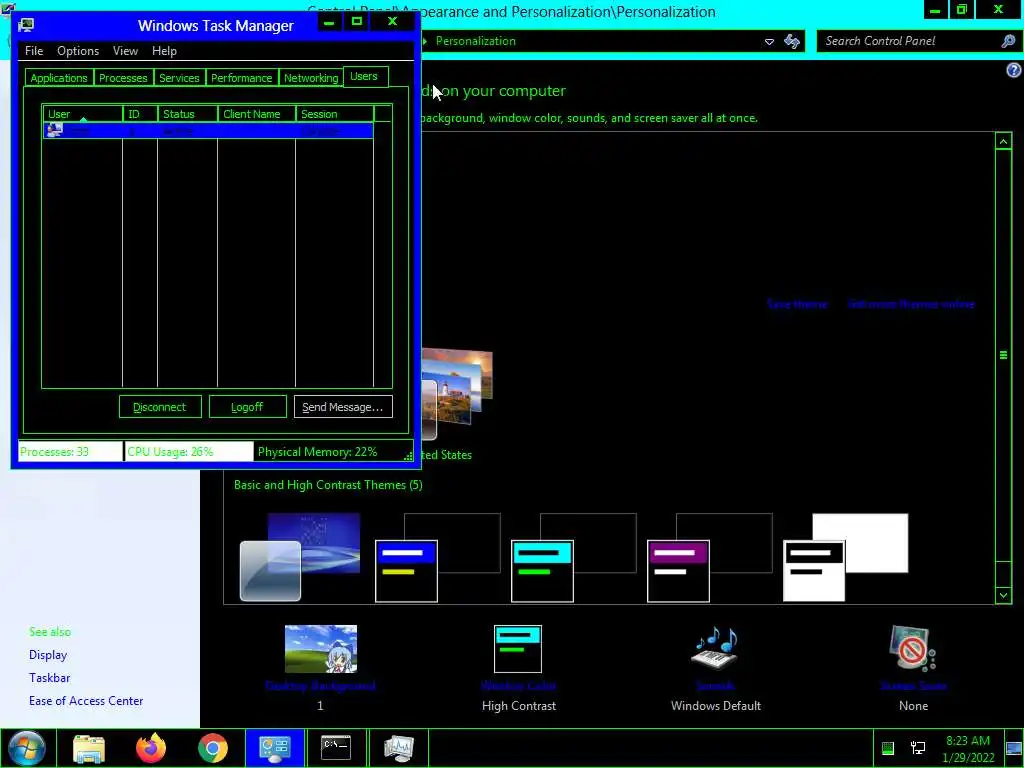This screenshot has height=768, width=1024.
Task: Open the Screen Saver icon
Action: [913, 648]
